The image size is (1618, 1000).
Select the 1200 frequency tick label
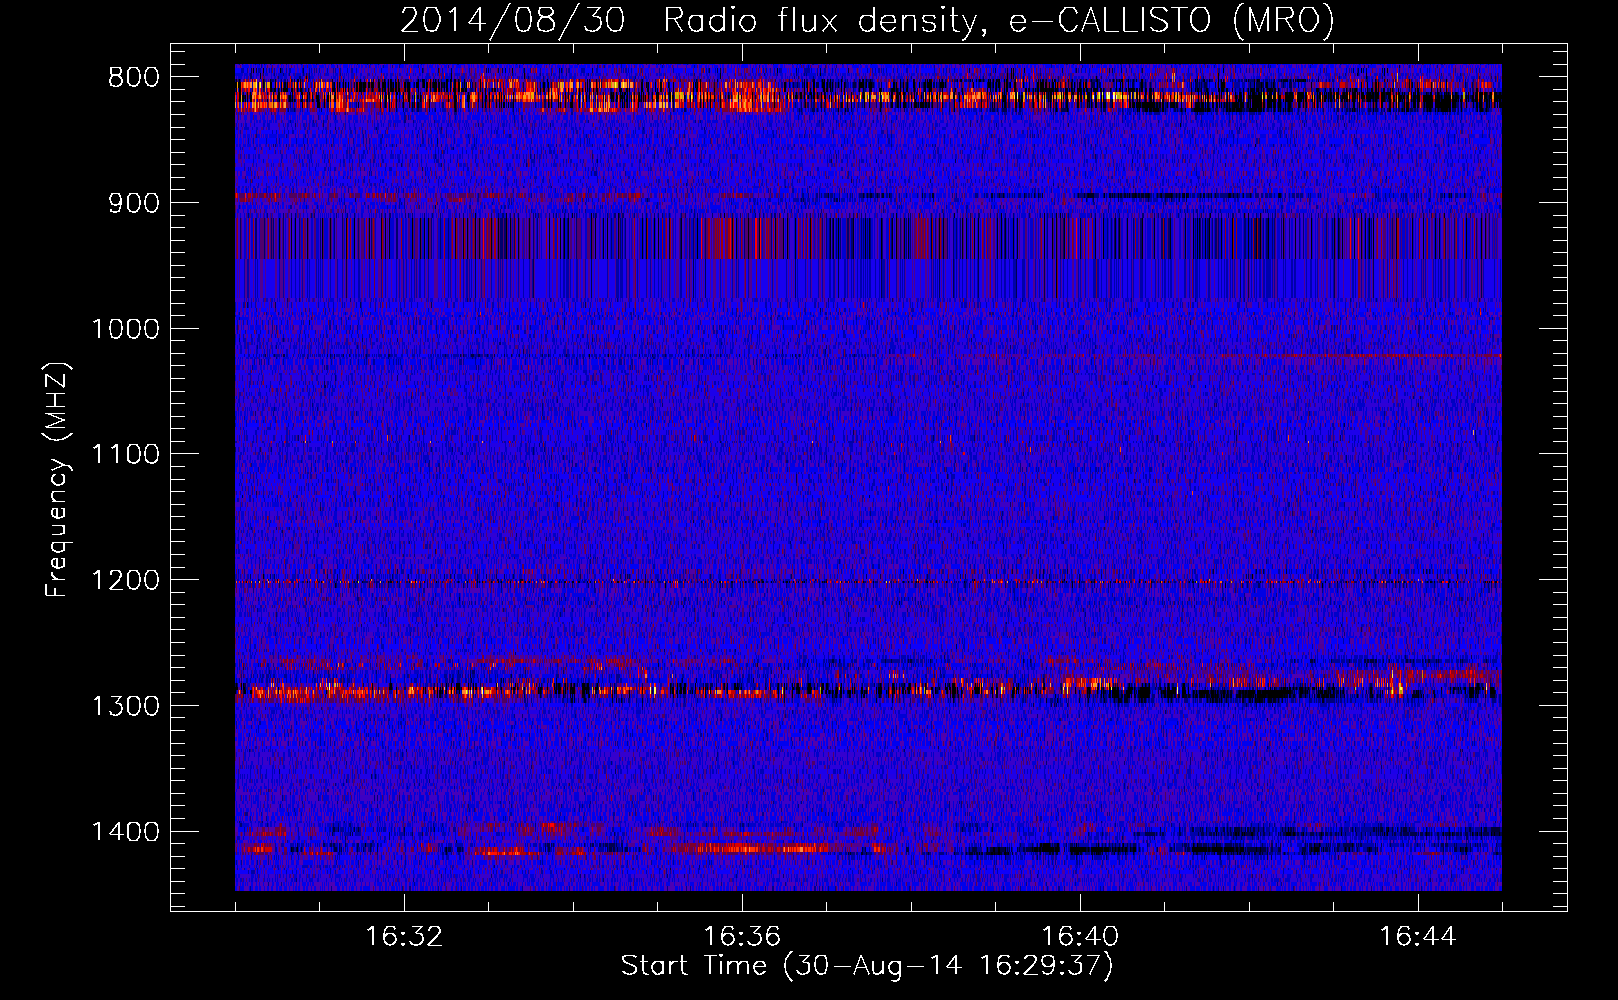click(x=125, y=581)
